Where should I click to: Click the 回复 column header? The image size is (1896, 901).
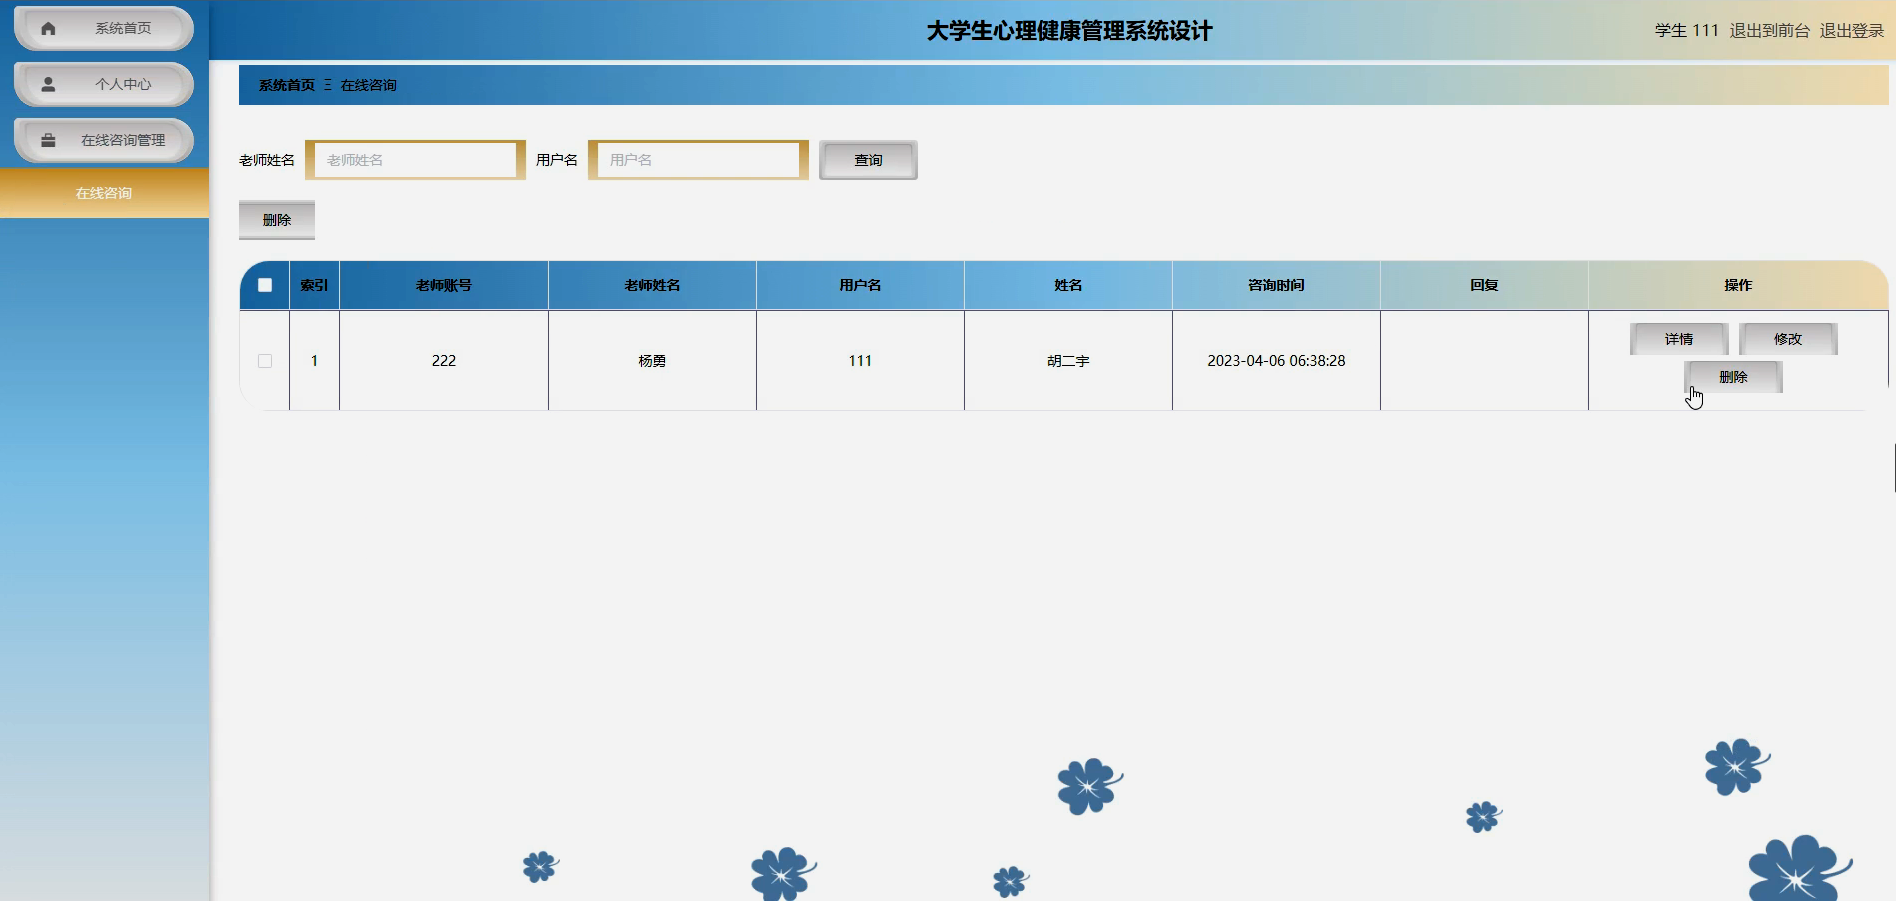point(1484,285)
